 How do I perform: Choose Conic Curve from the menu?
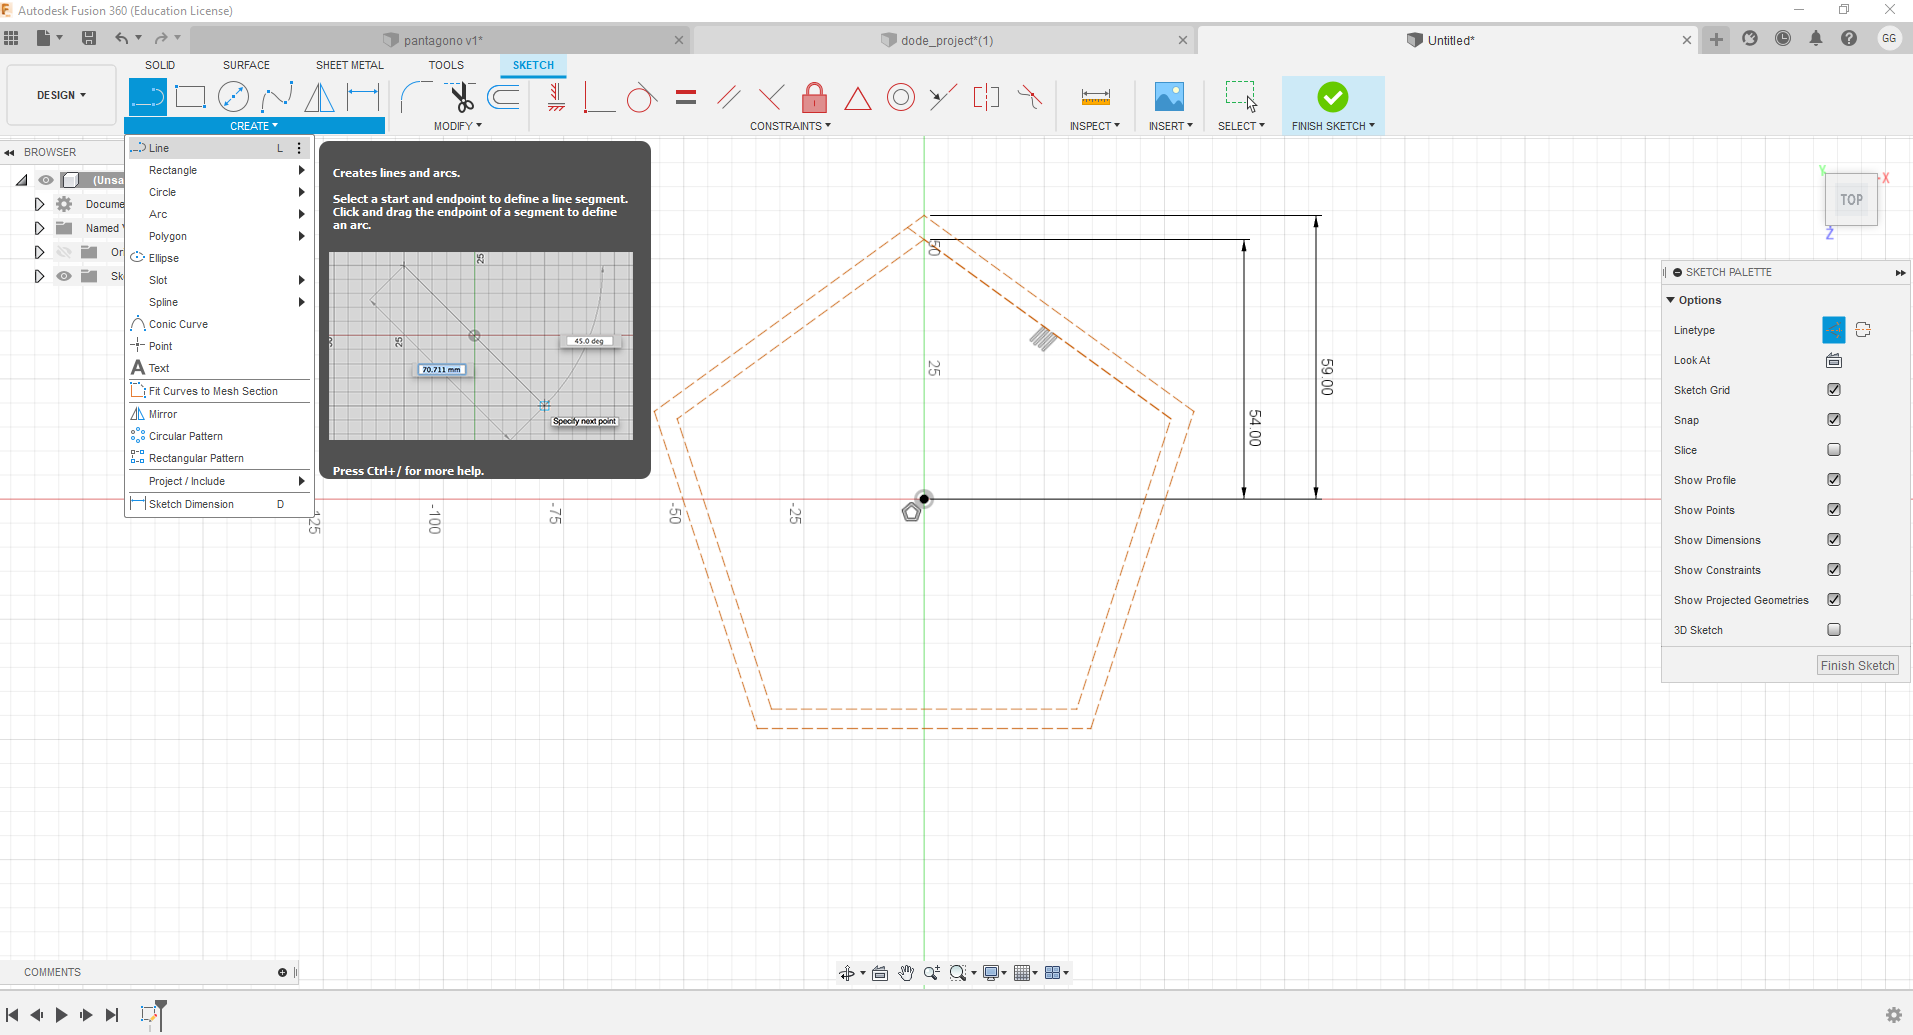coord(218,324)
